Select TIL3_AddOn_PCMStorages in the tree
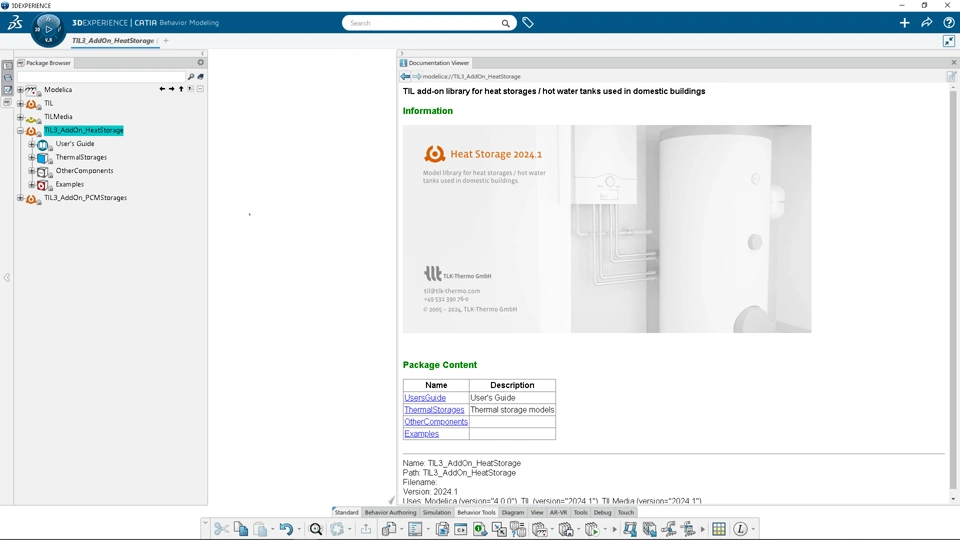This screenshot has width=960, height=540. [85, 198]
